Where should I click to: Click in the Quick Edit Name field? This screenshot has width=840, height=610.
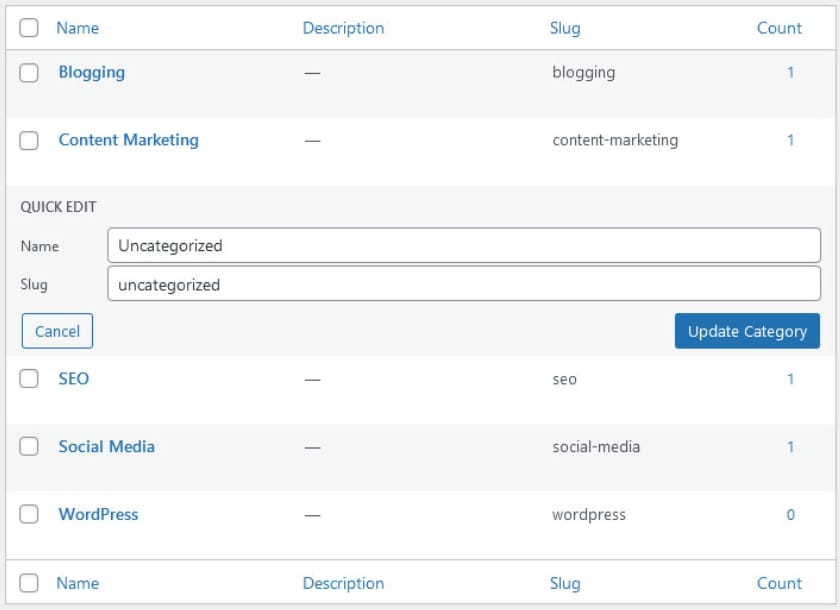click(x=463, y=245)
